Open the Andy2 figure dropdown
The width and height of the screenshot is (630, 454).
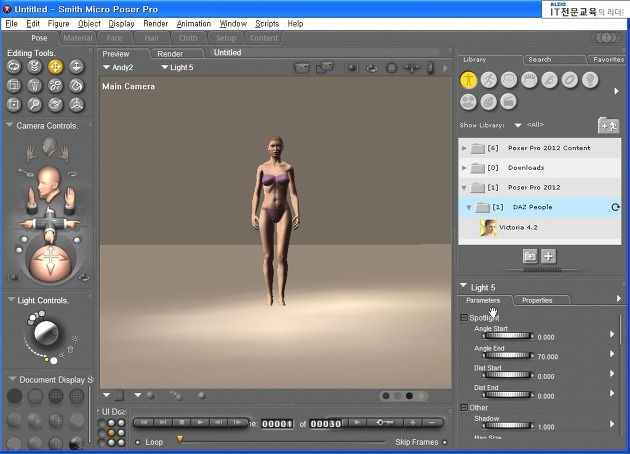pyautogui.click(x=118, y=67)
